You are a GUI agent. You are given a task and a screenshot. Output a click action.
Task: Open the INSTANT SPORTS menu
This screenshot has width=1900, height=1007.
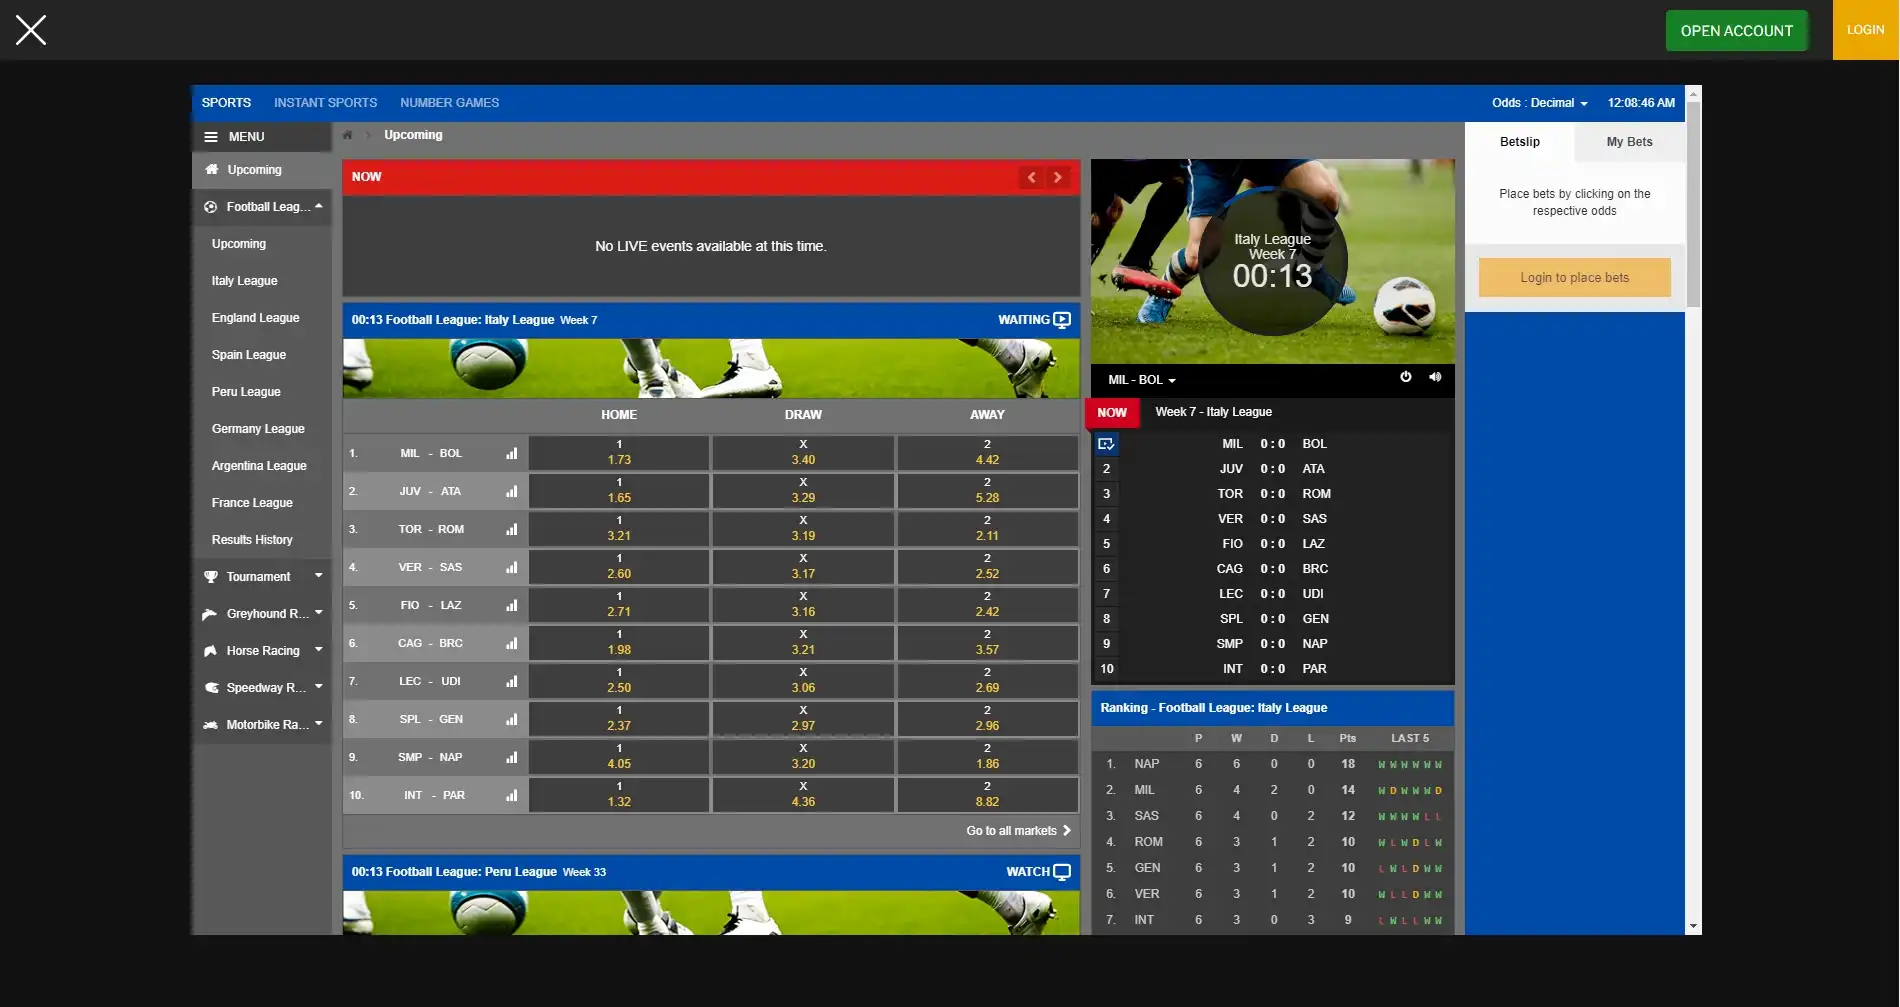coord(325,103)
